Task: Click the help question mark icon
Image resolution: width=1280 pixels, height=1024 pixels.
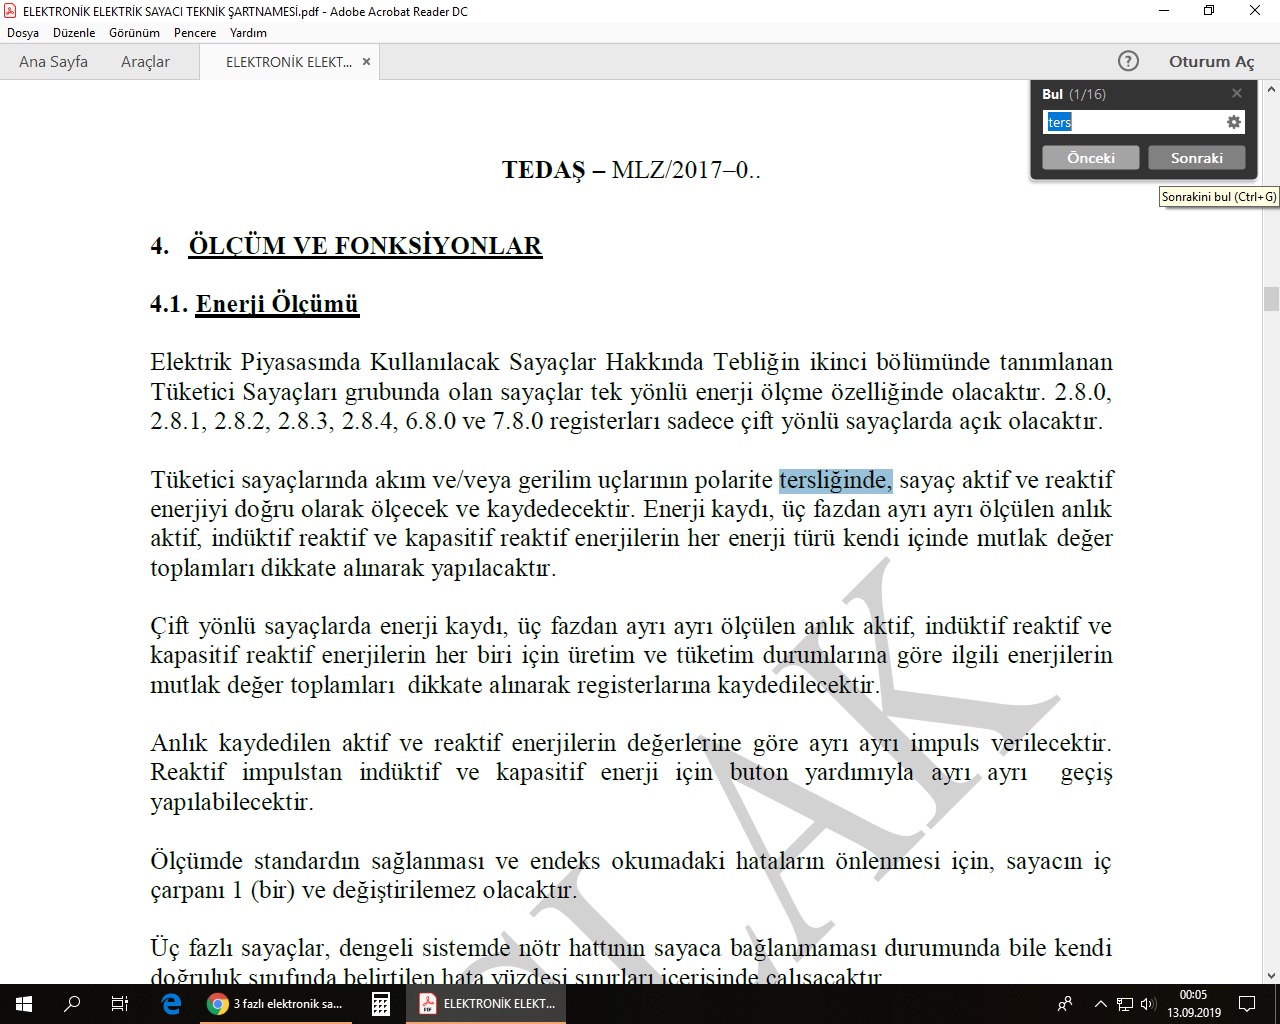Action: (x=1128, y=61)
